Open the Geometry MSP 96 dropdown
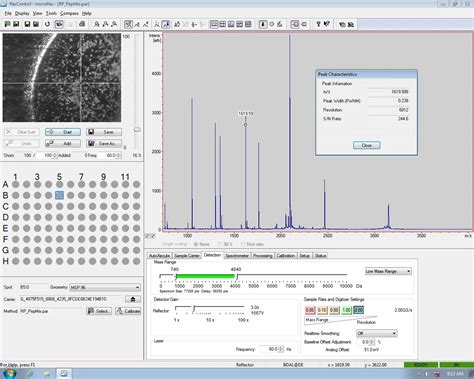The image size is (474, 379). pyautogui.click(x=105, y=287)
